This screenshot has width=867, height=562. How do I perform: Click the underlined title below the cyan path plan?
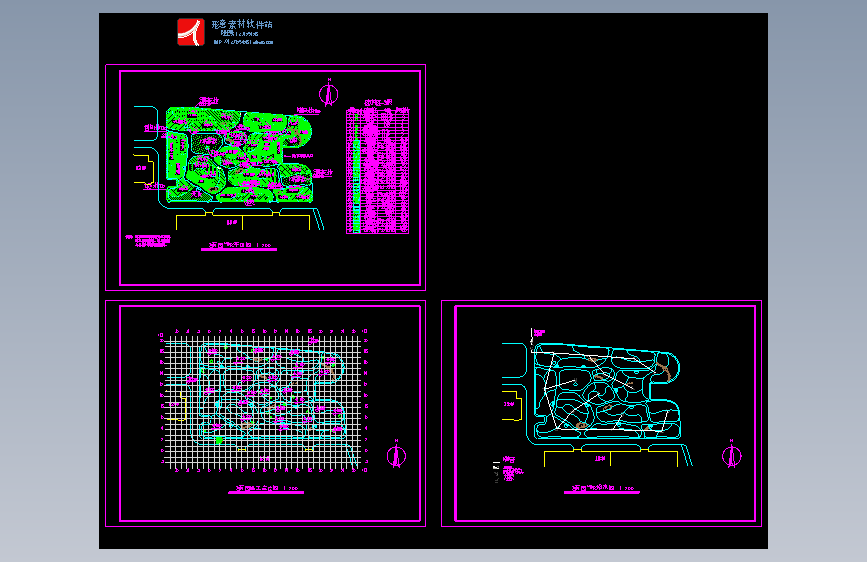602,490
